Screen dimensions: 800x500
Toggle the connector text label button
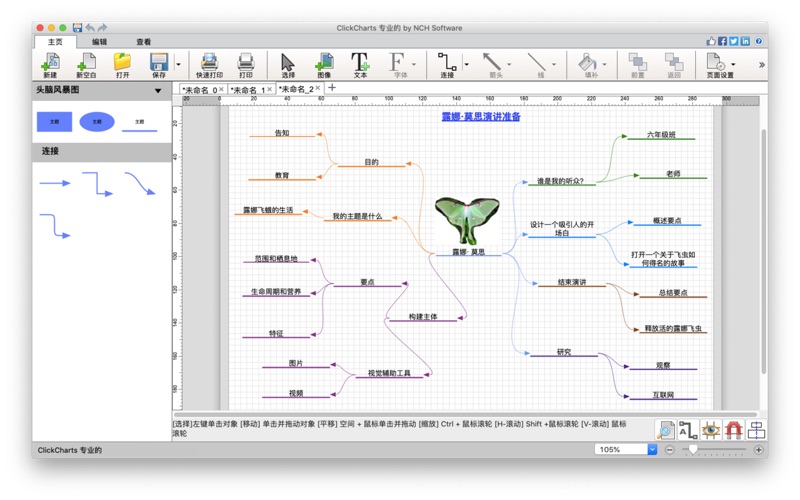click(687, 430)
